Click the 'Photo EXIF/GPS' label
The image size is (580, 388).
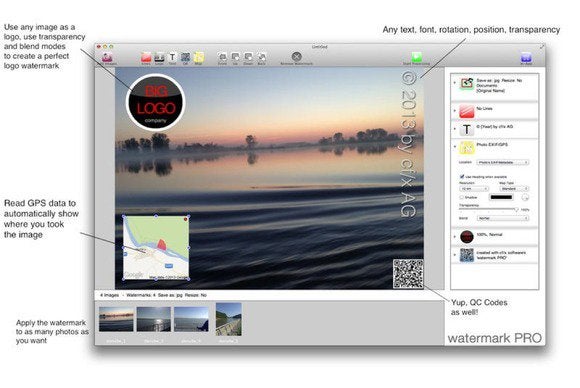point(492,145)
